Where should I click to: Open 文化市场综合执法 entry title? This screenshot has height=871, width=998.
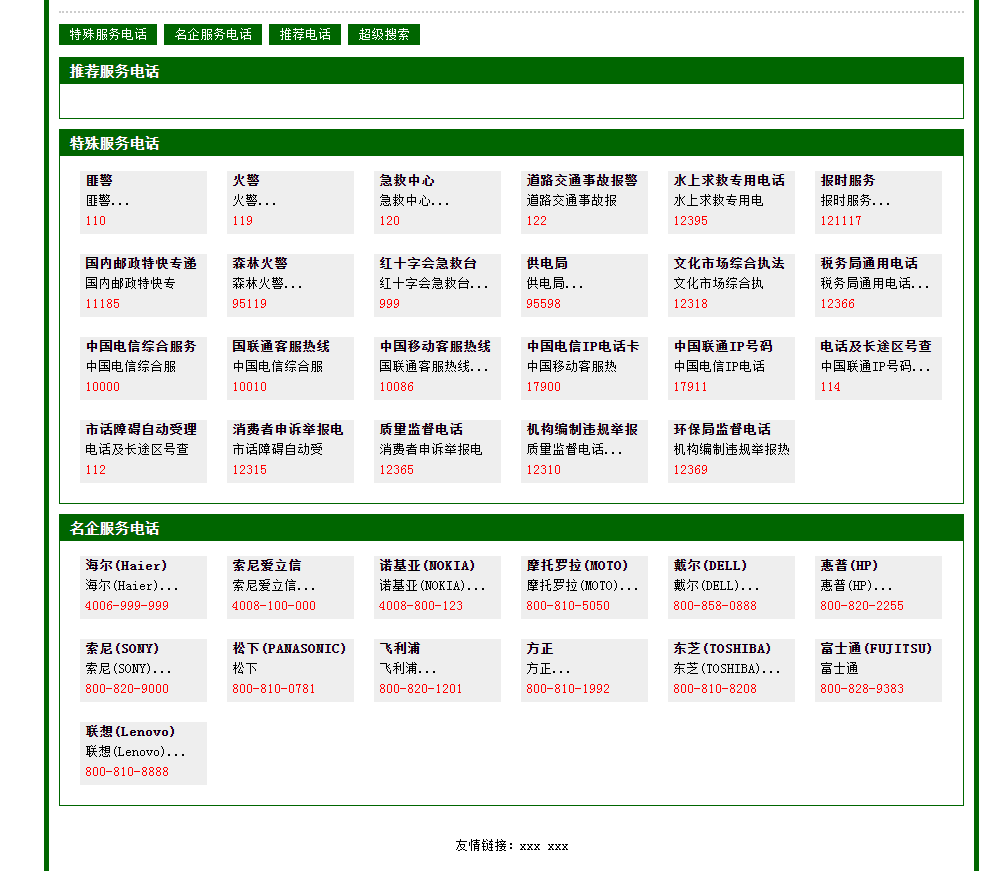click(729, 264)
